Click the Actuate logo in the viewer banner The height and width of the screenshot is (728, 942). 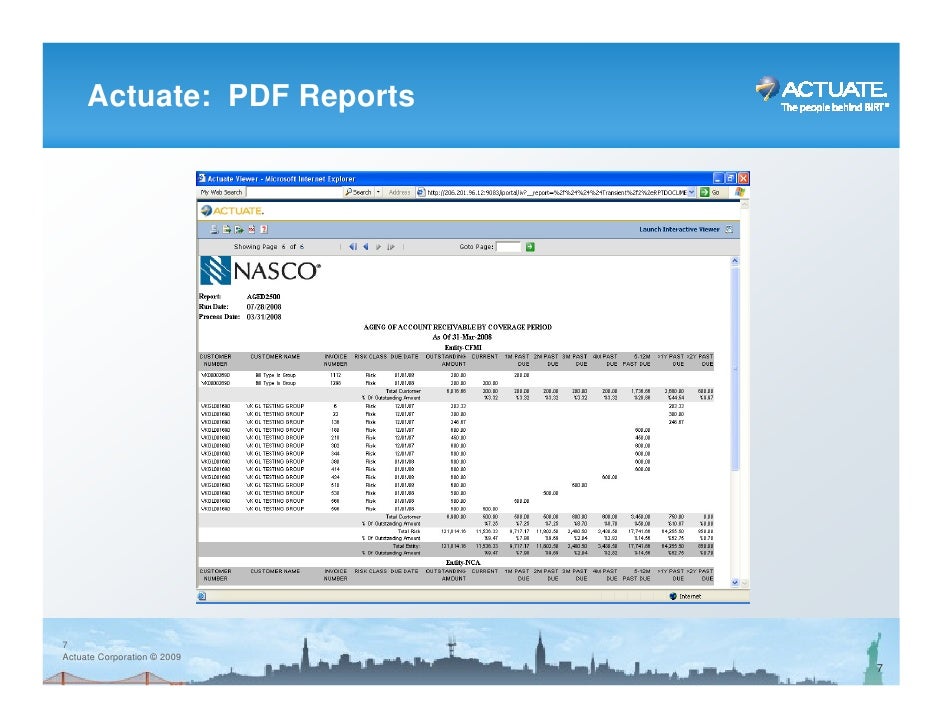pos(232,210)
